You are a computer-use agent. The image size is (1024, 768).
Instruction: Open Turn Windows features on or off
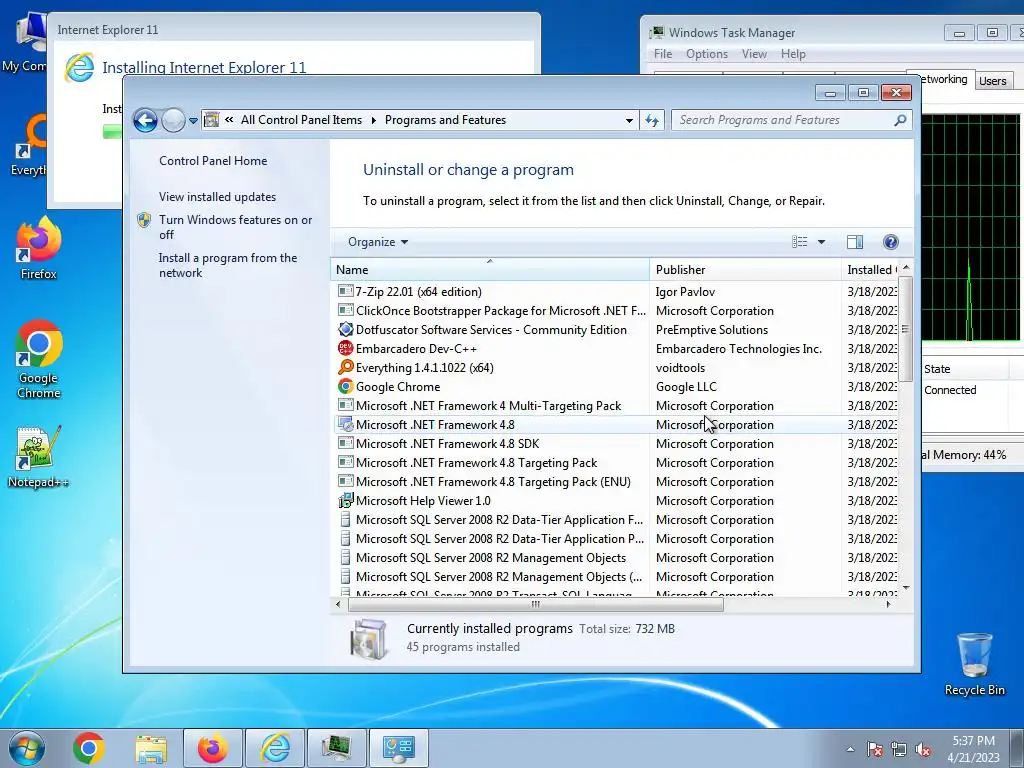pos(236,227)
